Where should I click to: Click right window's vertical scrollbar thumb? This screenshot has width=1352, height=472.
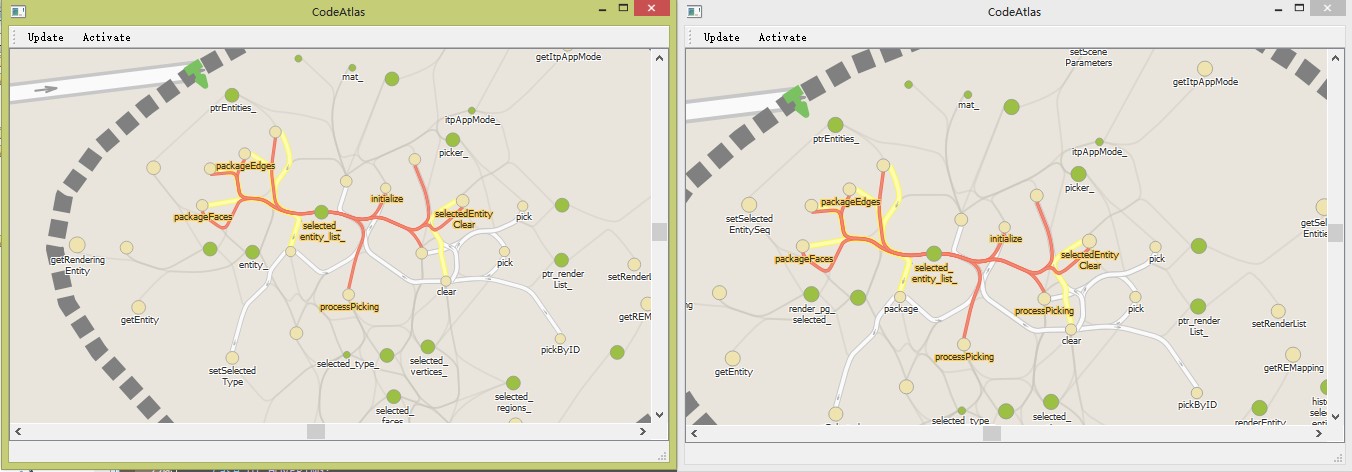tap(1335, 233)
